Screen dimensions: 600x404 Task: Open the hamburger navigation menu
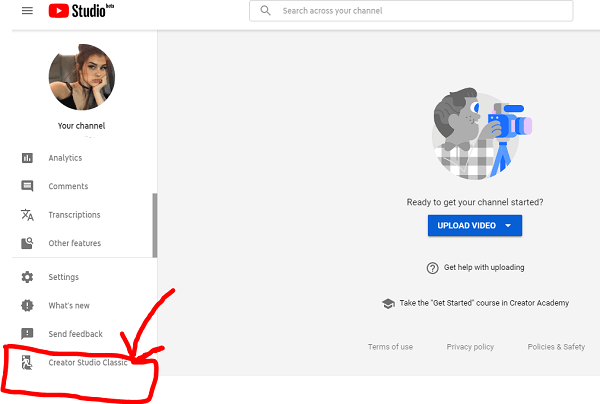click(27, 11)
